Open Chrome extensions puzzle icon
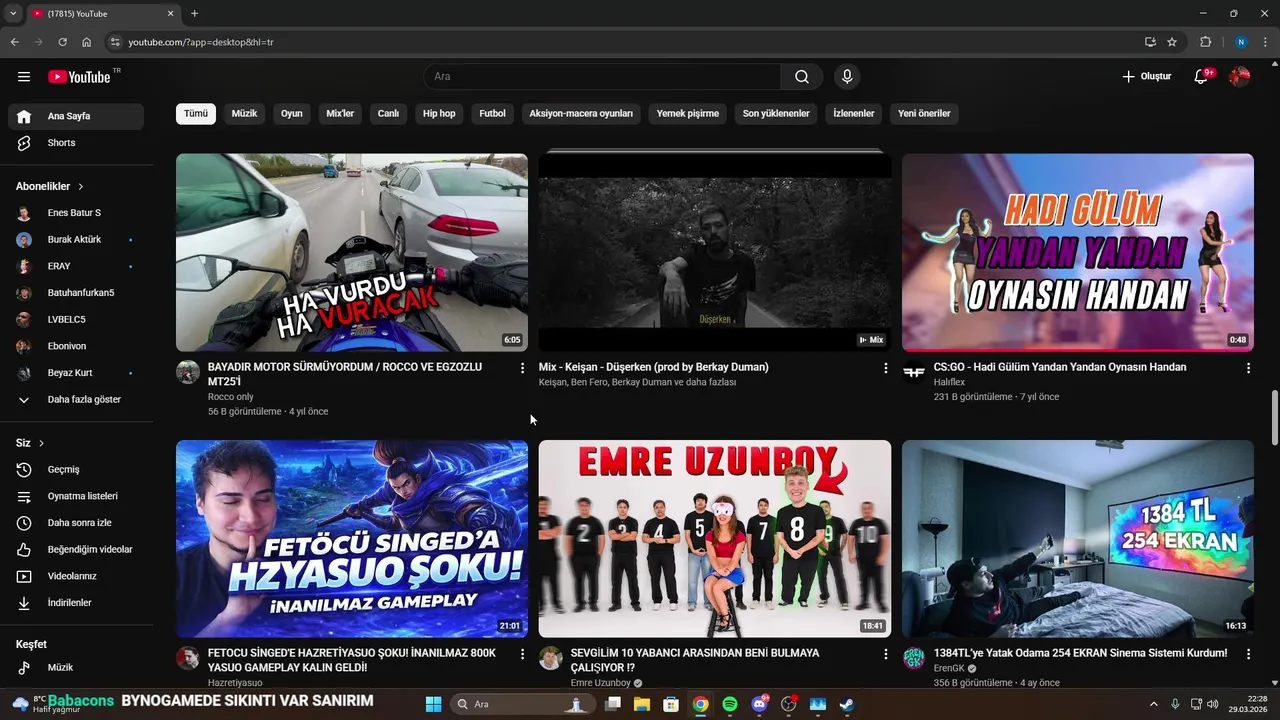1280x720 pixels. 1205,42
